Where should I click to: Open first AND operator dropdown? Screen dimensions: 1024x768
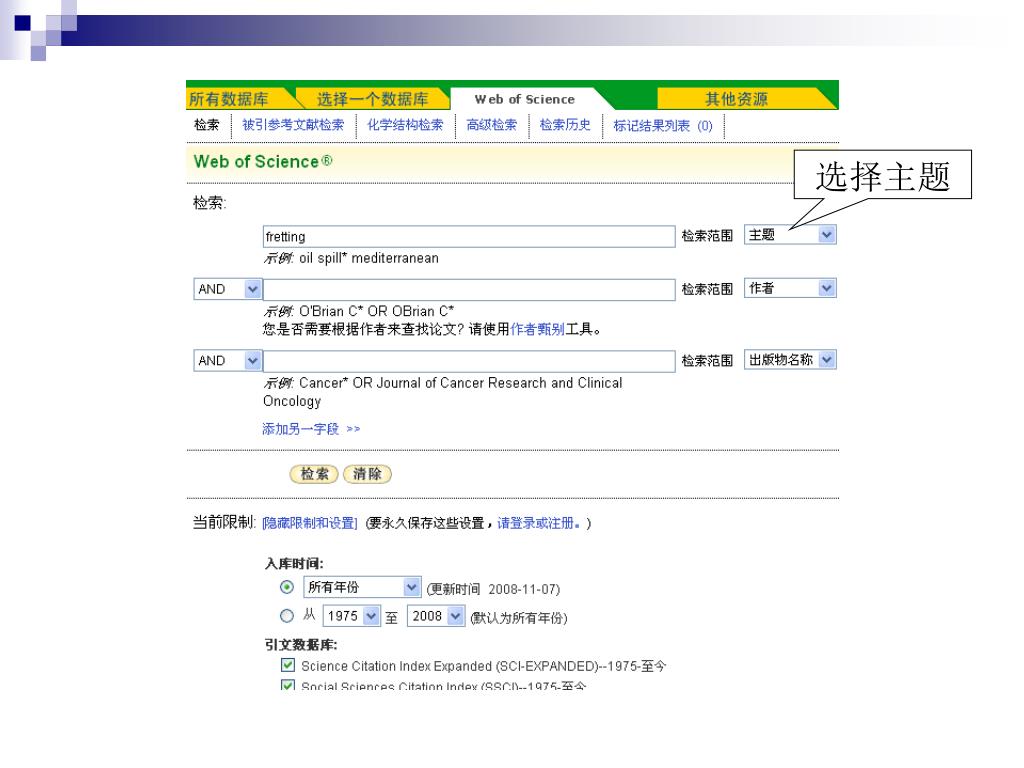[227, 289]
